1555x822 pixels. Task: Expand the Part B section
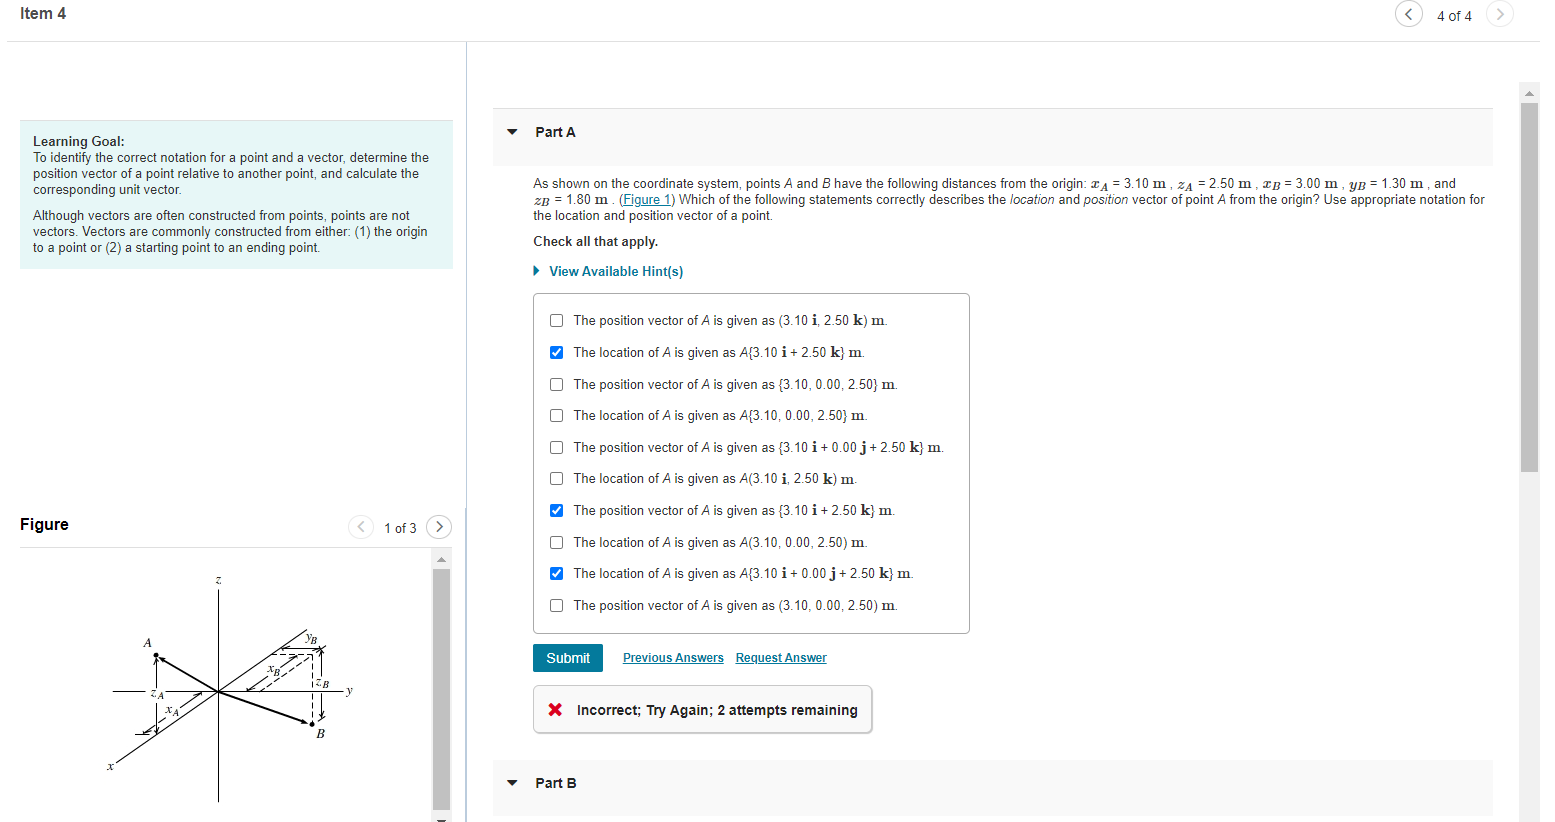(511, 783)
